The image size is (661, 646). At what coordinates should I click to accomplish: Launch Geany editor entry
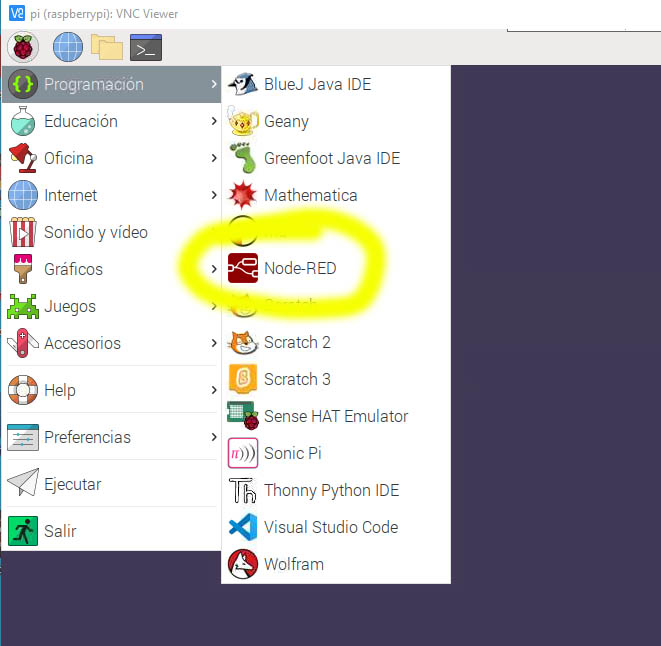coord(336,121)
